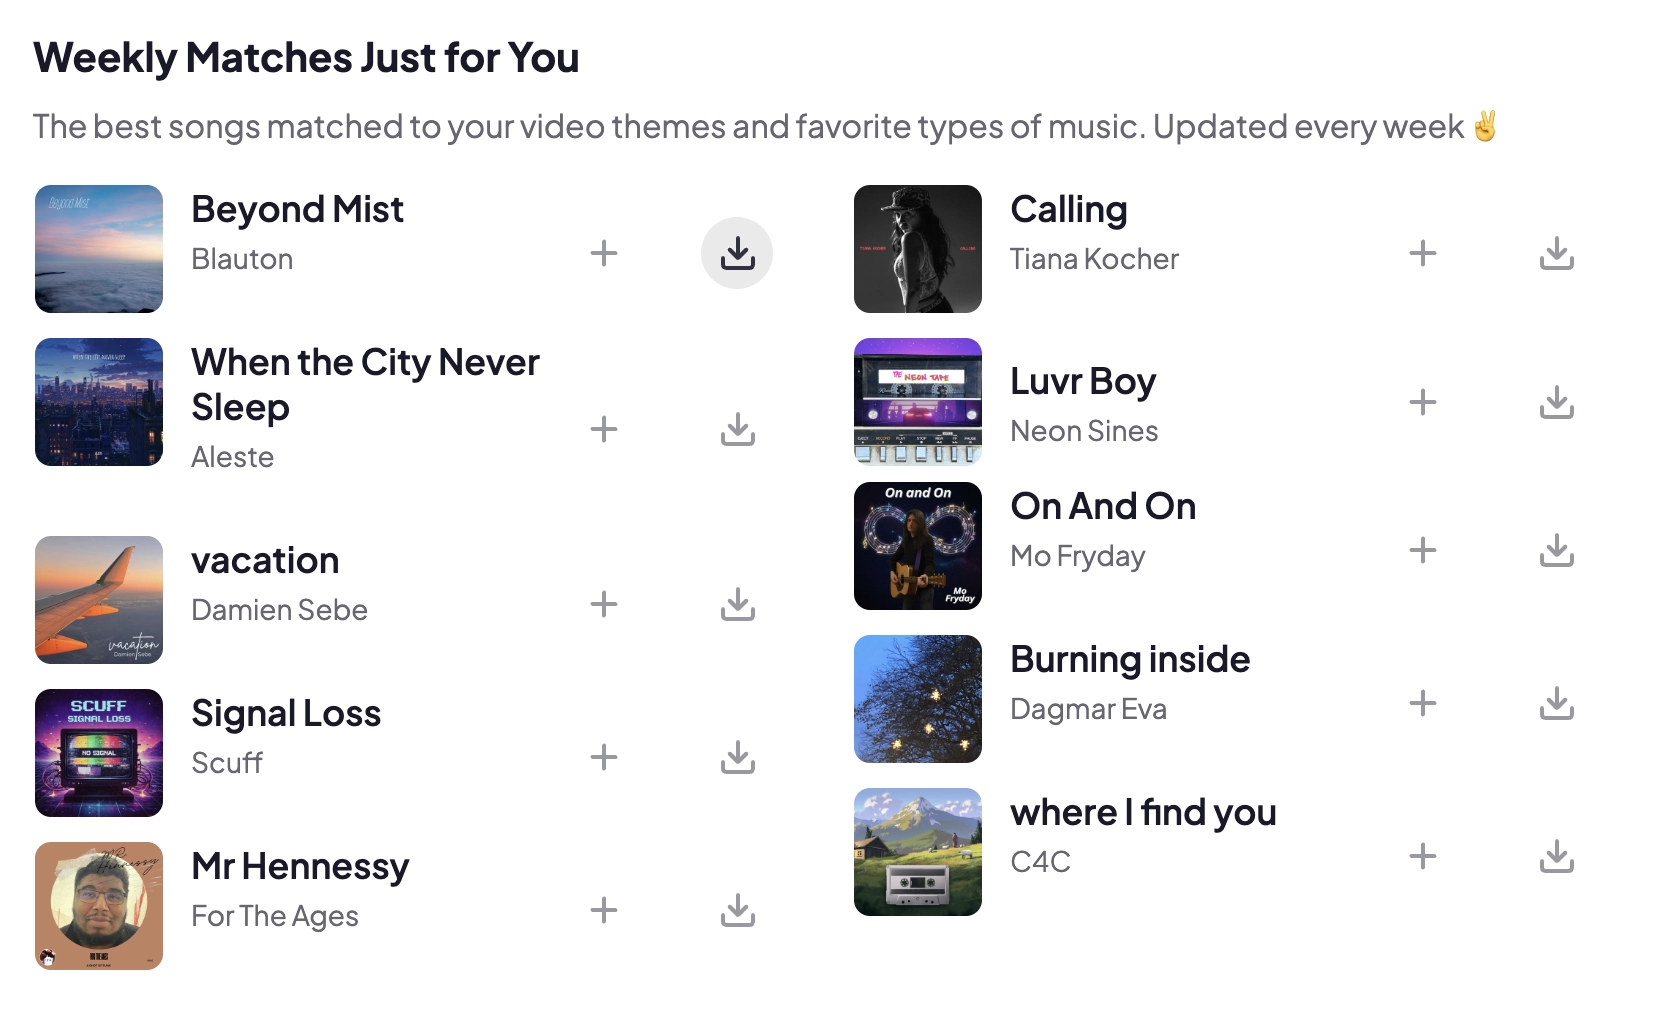Add Calling to your collection
The width and height of the screenshot is (1678, 1020).
pos(1423,253)
